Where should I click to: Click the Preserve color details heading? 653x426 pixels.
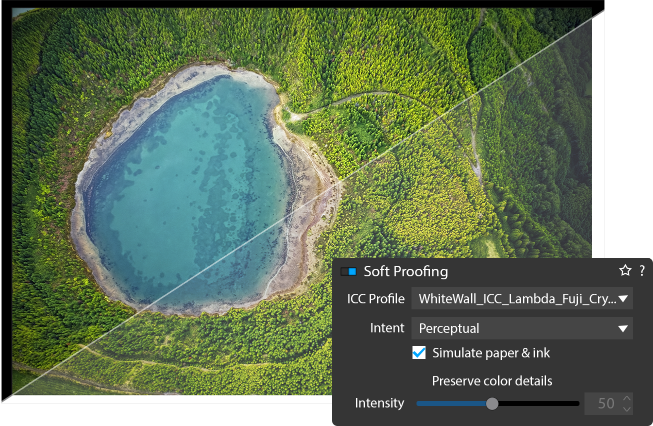pyautogui.click(x=492, y=381)
